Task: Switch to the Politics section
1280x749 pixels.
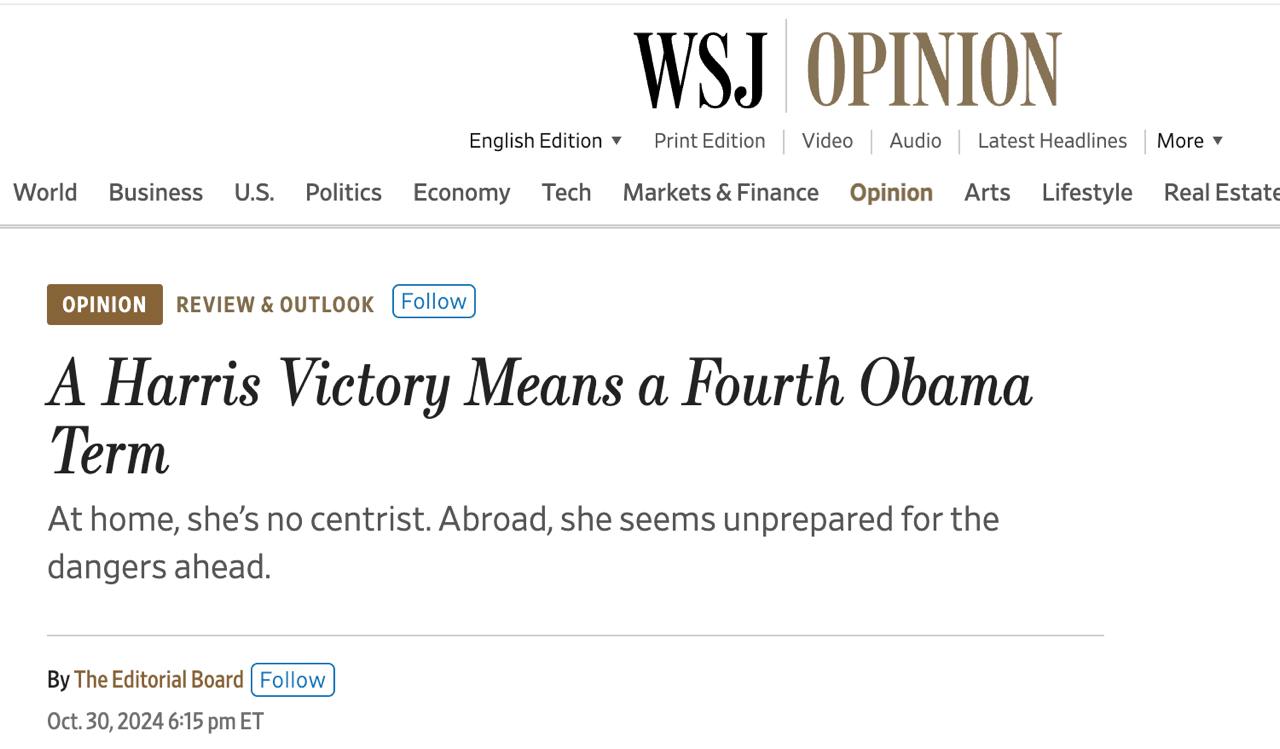Action: click(x=343, y=192)
